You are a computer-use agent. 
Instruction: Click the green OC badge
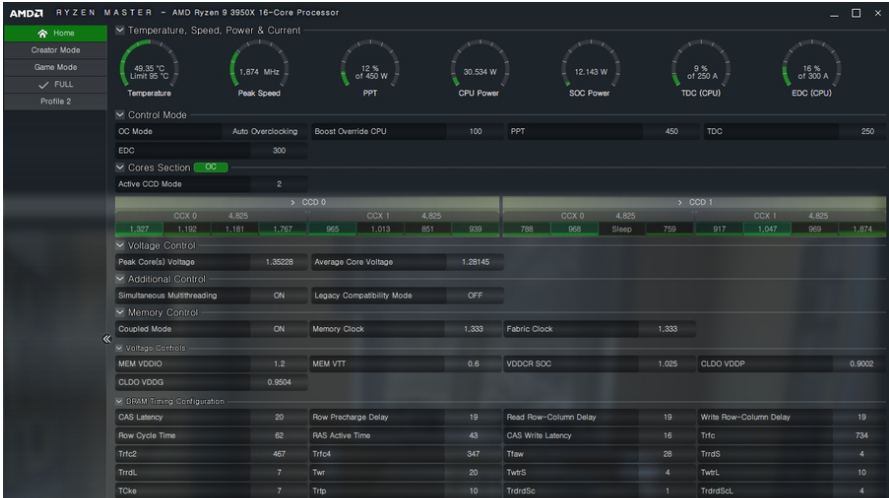pos(210,167)
